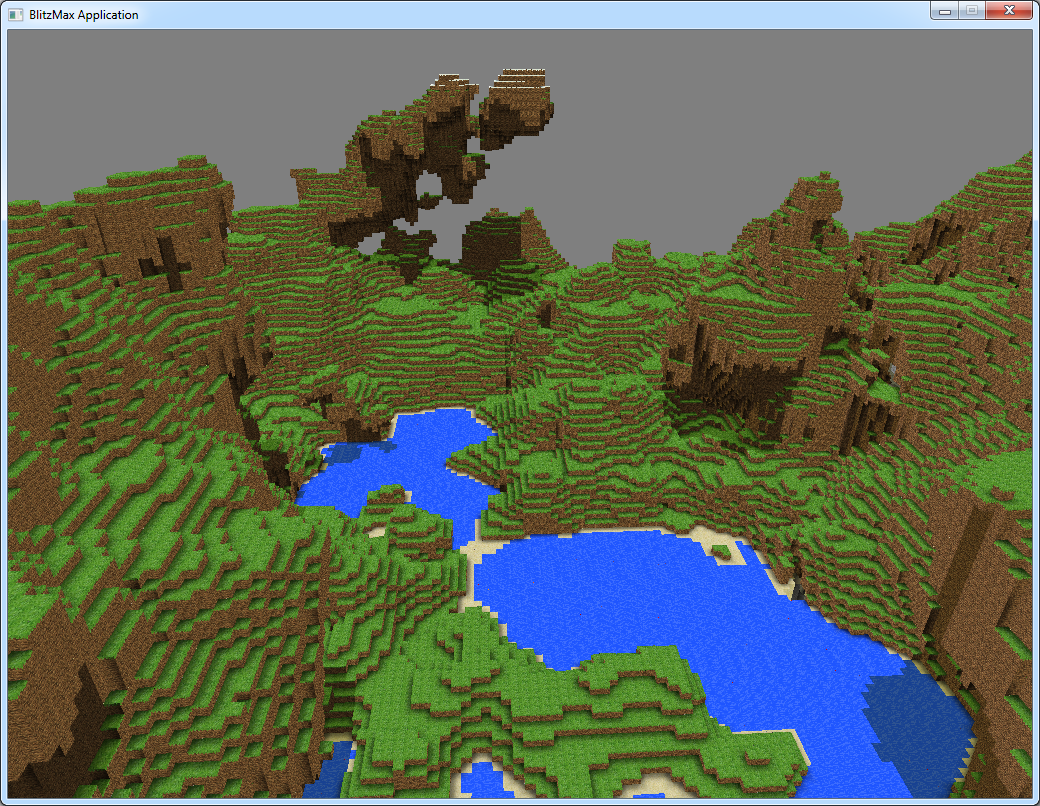Close the BlitzMax Application window
1040x806 pixels.
pos(1009,11)
